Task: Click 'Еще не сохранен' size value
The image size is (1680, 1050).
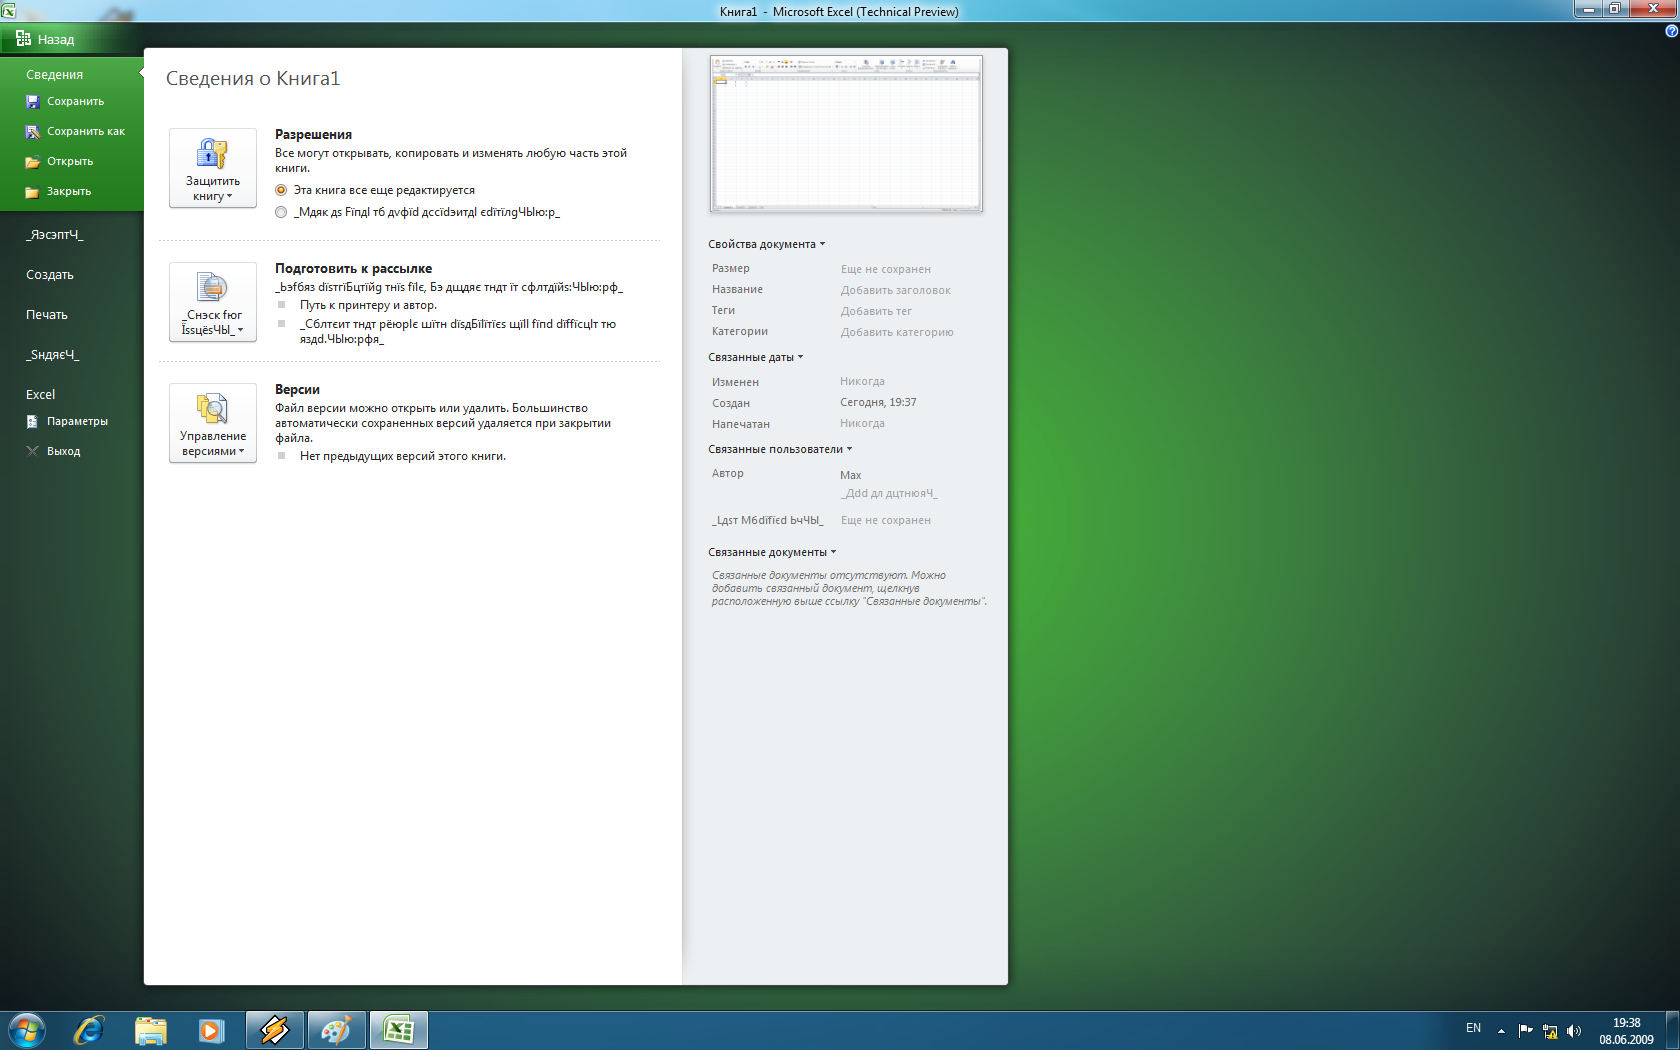Action: [x=885, y=269]
